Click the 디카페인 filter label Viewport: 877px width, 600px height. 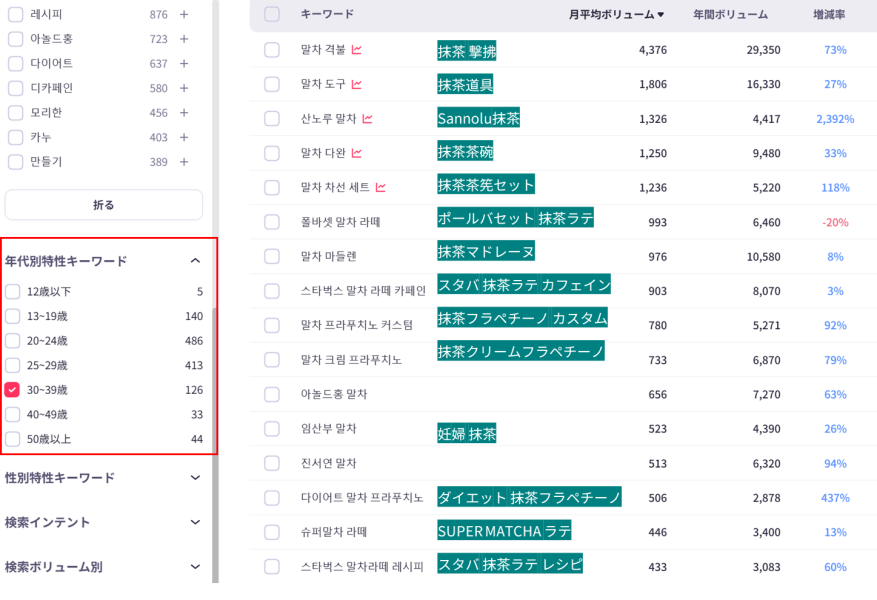point(51,88)
